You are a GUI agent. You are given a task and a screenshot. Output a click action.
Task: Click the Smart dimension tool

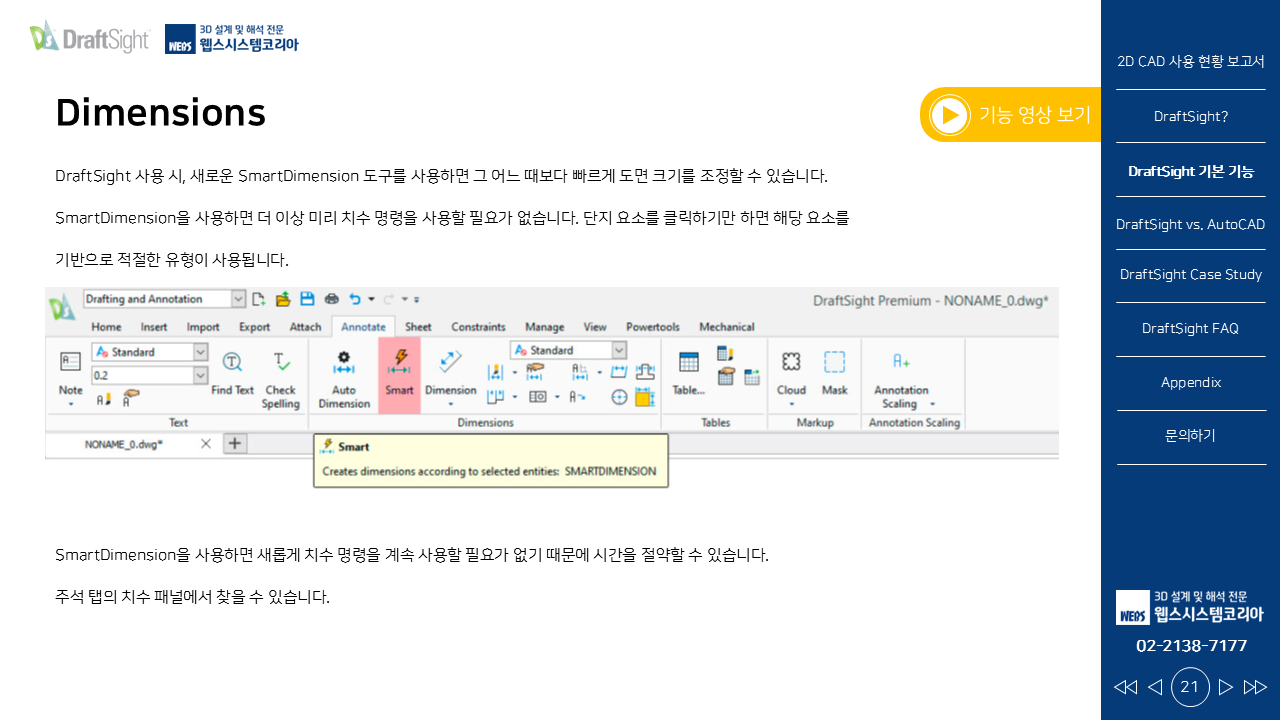point(399,375)
